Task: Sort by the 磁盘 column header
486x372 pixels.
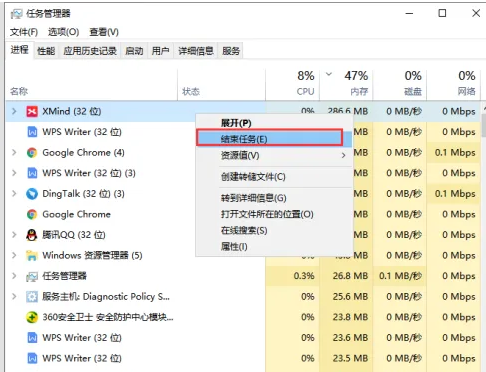Action: (400, 85)
